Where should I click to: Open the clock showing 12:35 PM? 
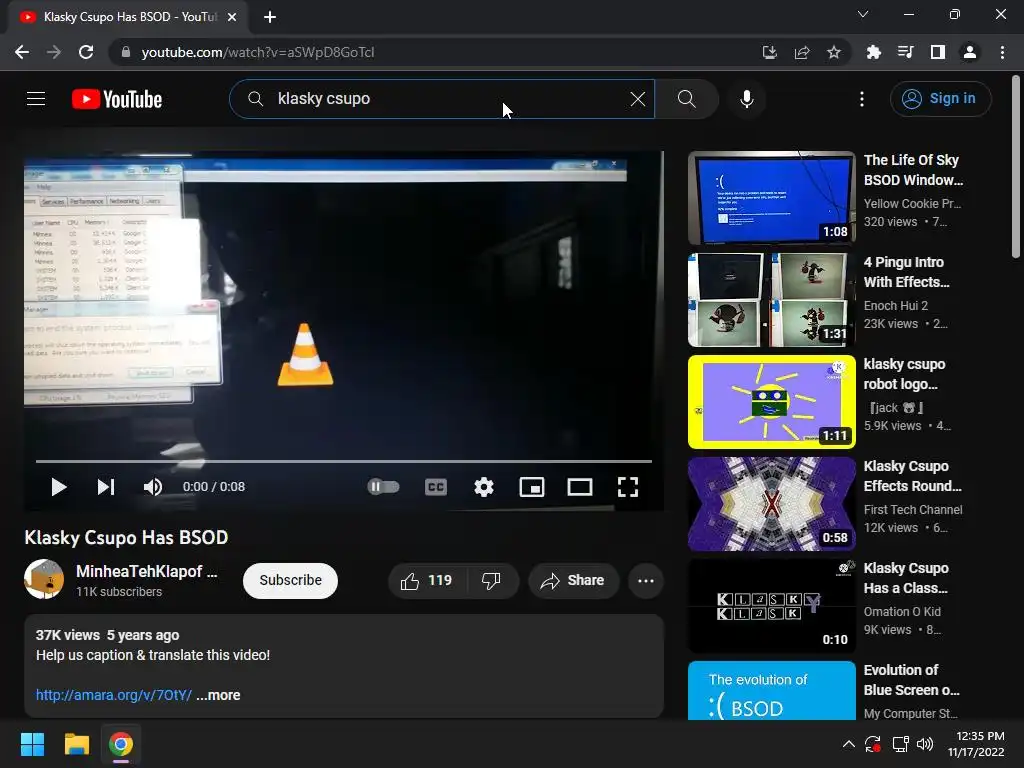click(x=976, y=744)
